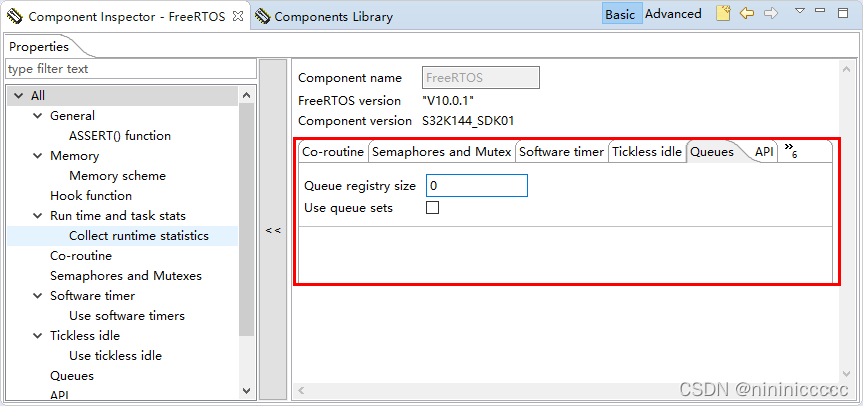Open the Properties tab
Image resolution: width=863 pixels, height=406 pixels.
tap(39, 47)
